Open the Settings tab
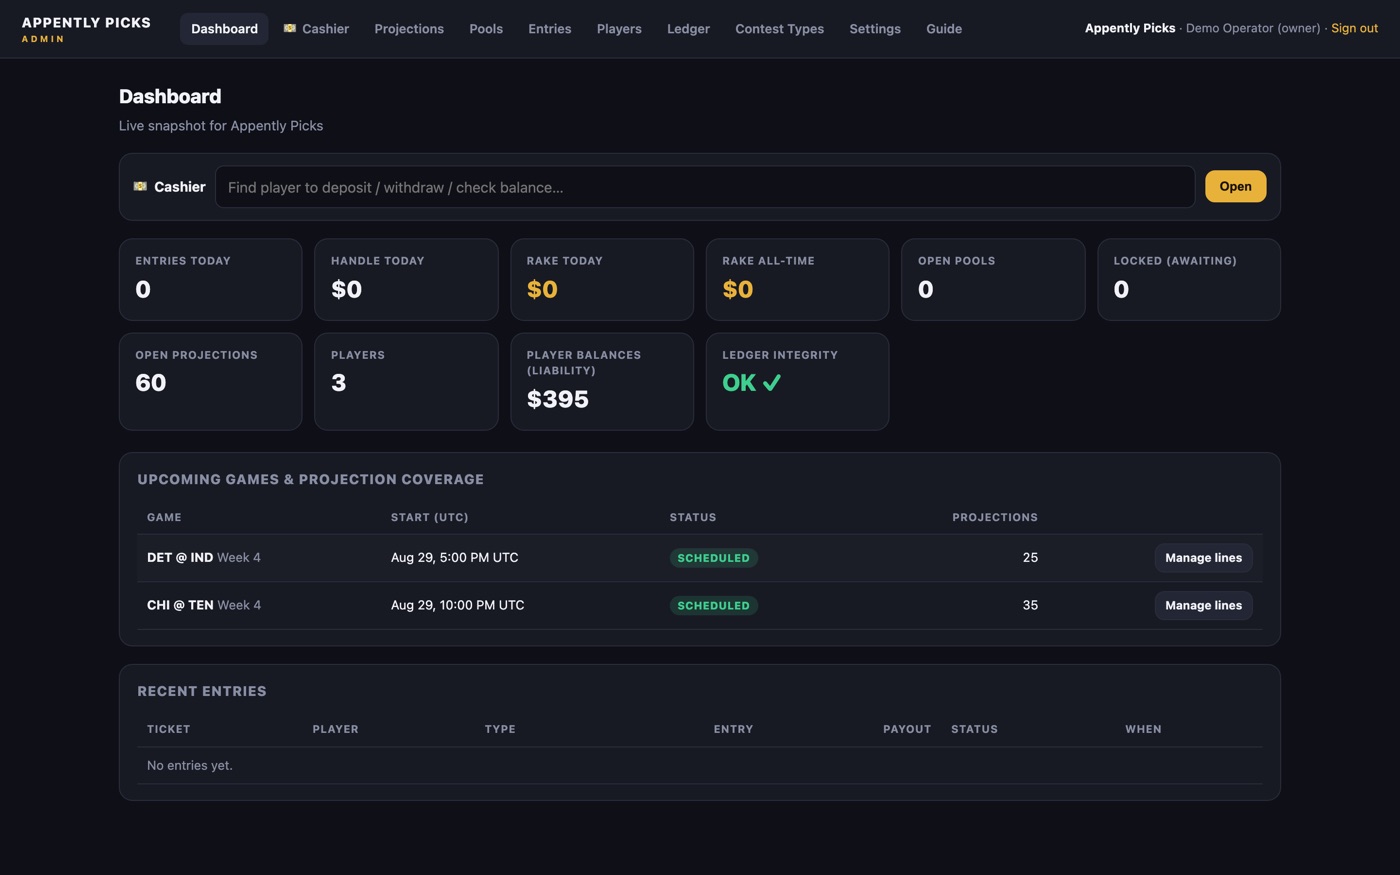1400x875 pixels. (875, 29)
